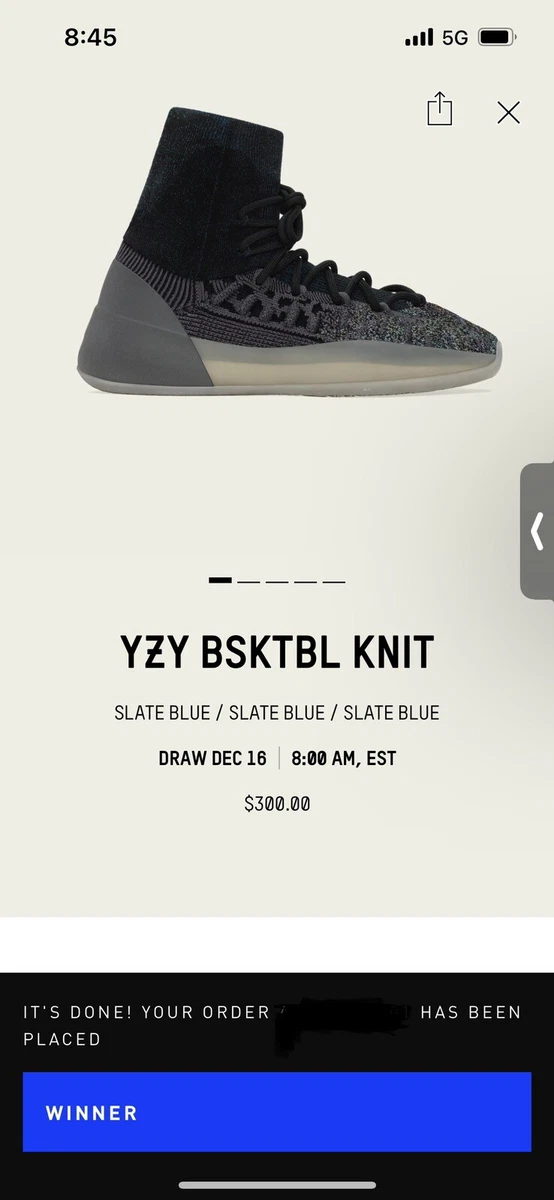The height and width of the screenshot is (1200, 554).
Task: Close the product view with X
Action: 508,112
